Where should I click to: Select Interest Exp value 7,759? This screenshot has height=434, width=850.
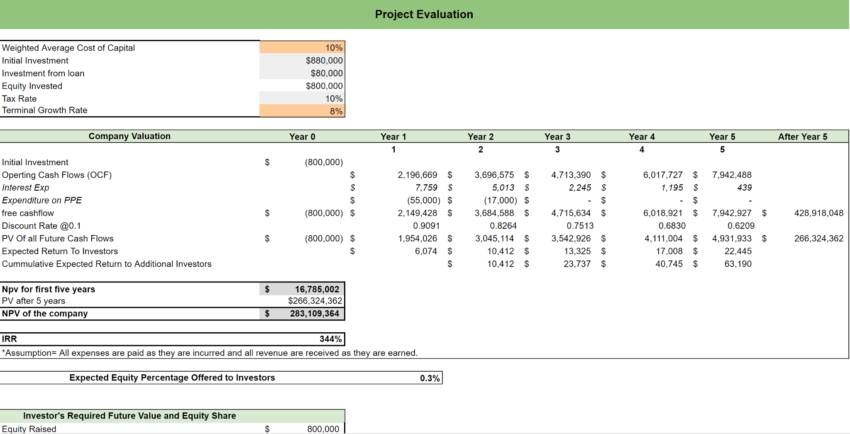[x=427, y=187]
